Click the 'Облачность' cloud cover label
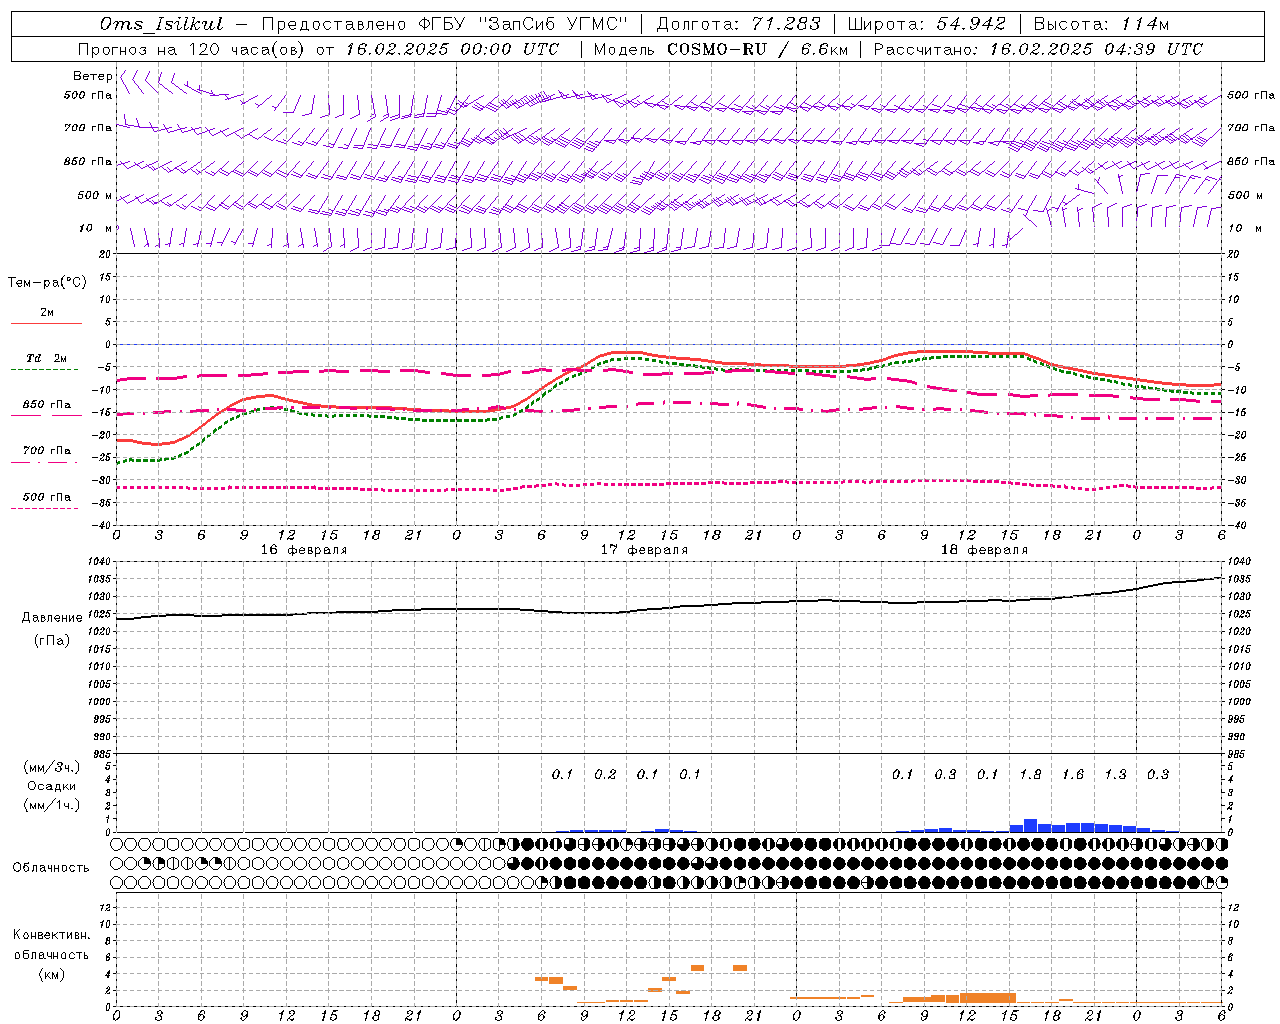The height and width of the screenshot is (1024, 1280). tap(51, 867)
